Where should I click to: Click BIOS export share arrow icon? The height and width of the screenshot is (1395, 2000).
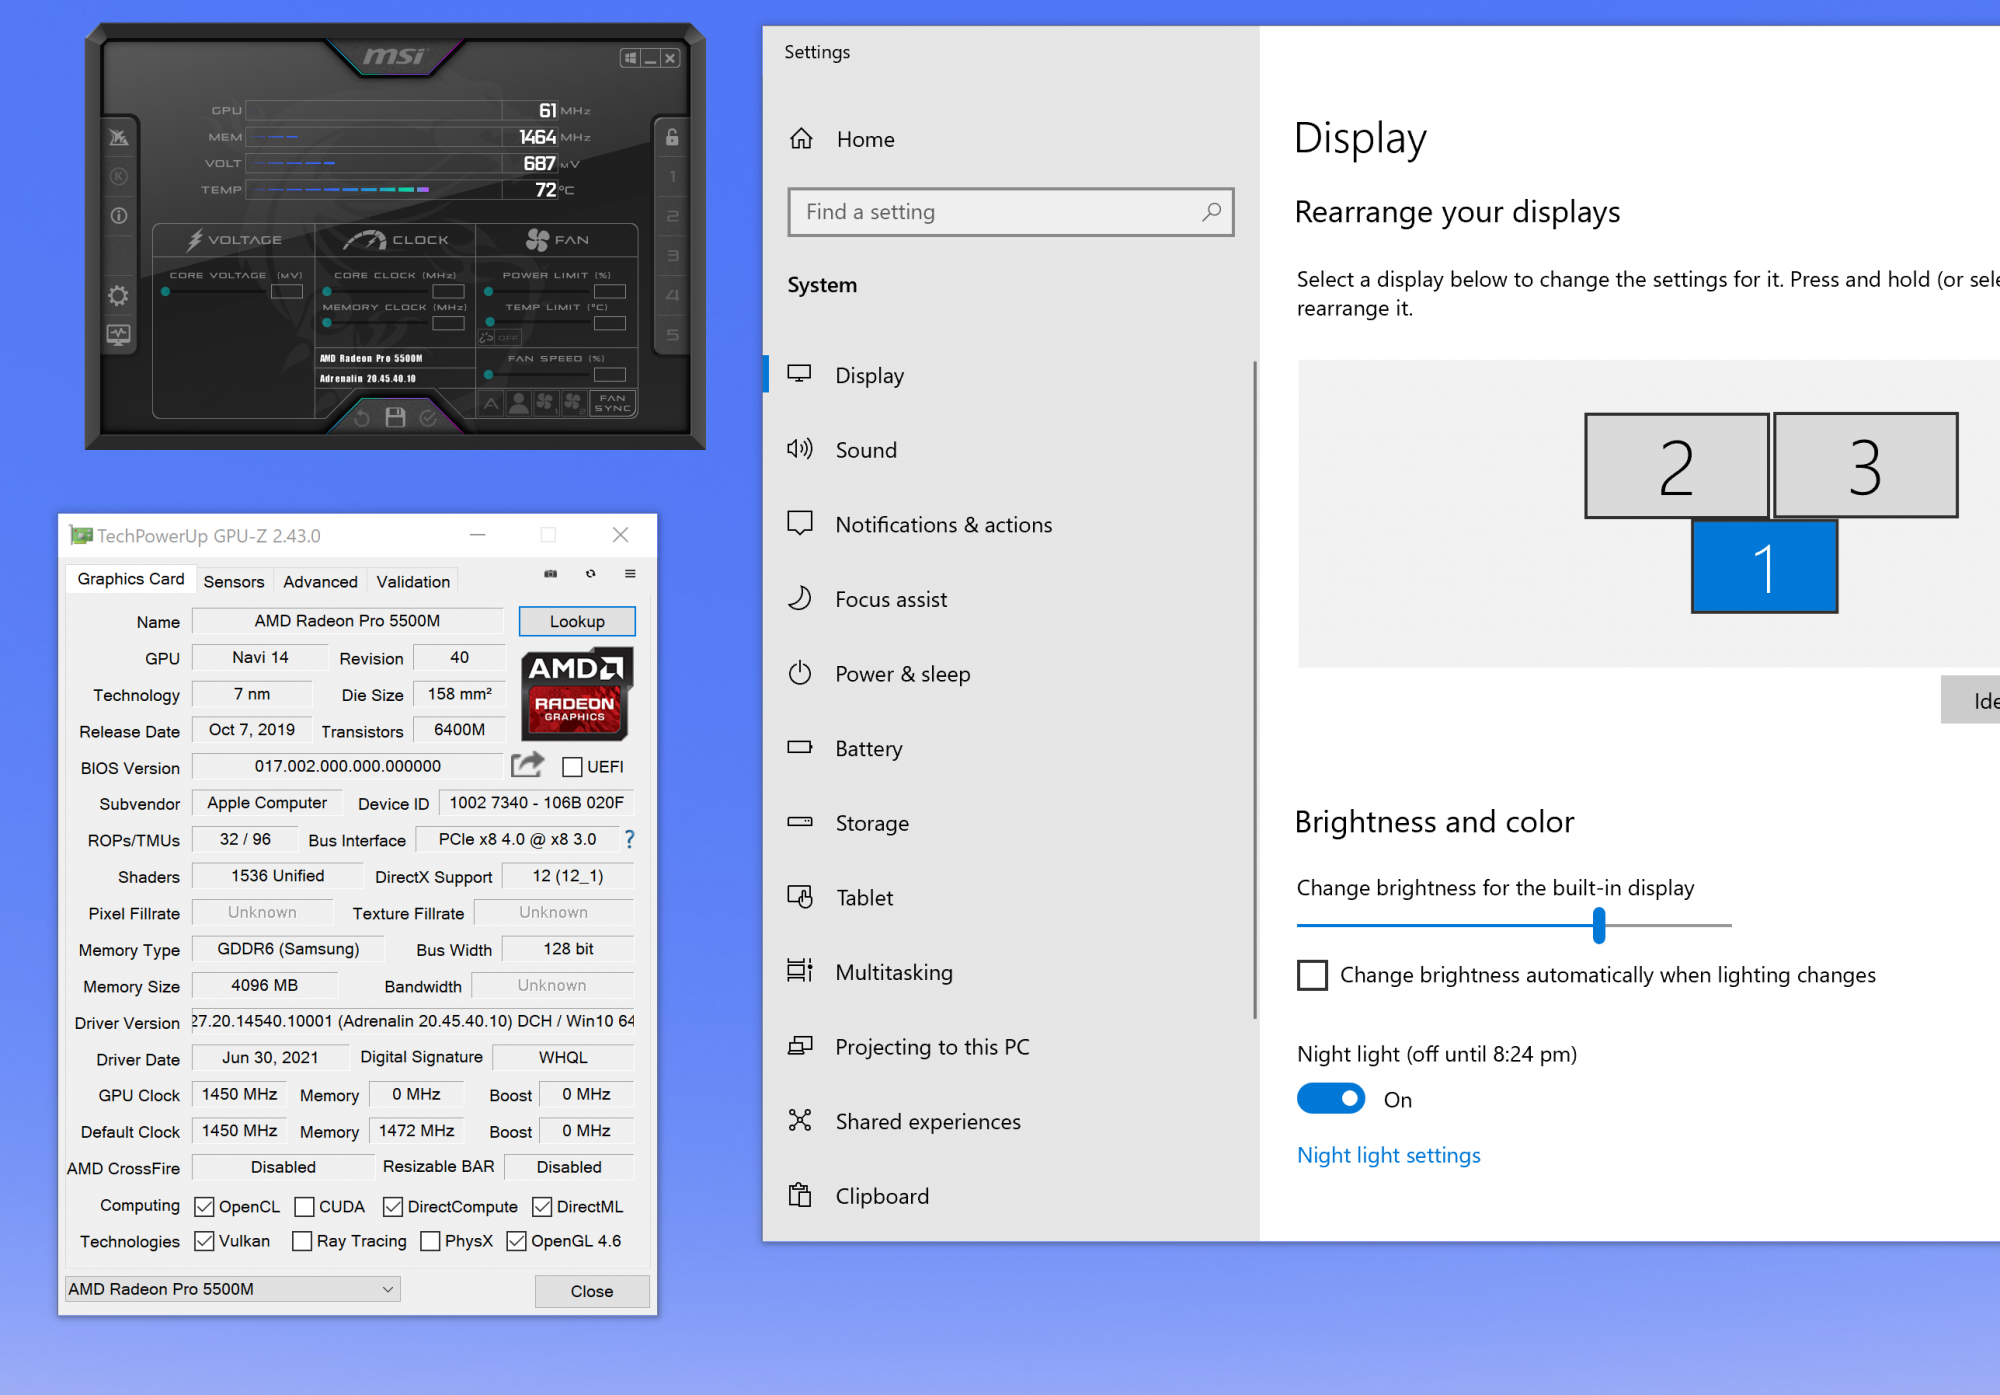click(x=527, y=766)
